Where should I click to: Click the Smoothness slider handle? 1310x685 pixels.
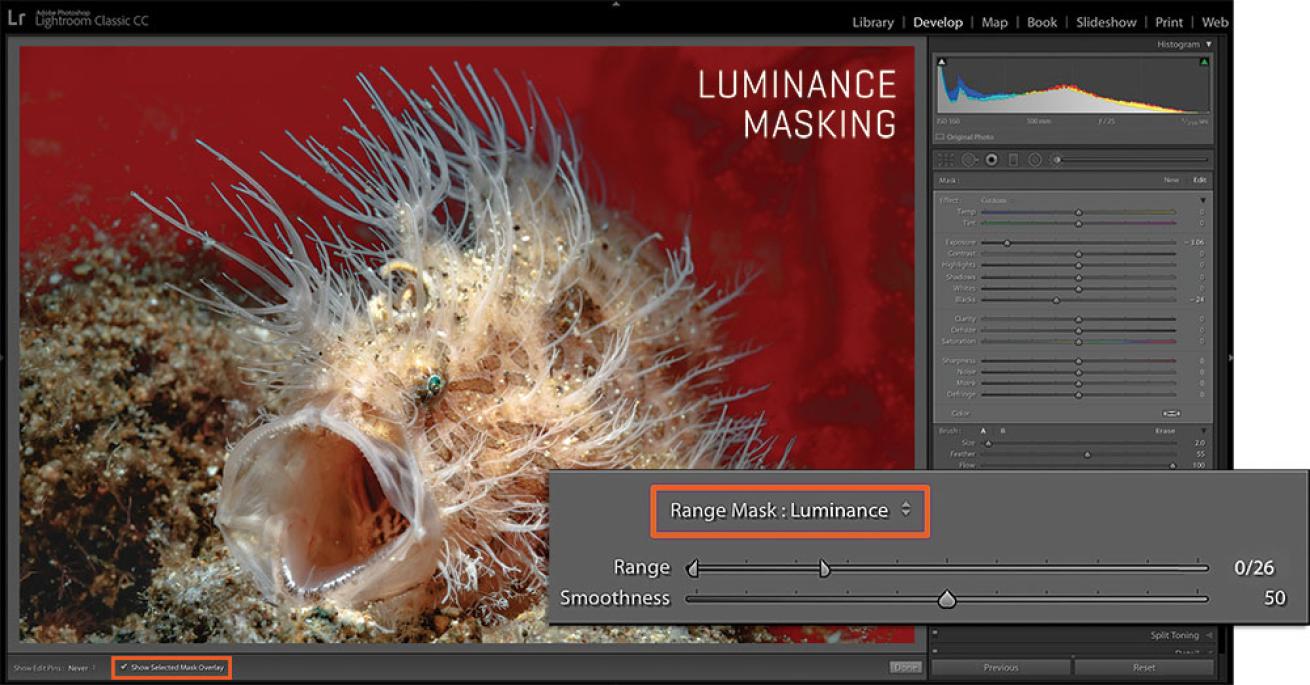click(946, 599)
